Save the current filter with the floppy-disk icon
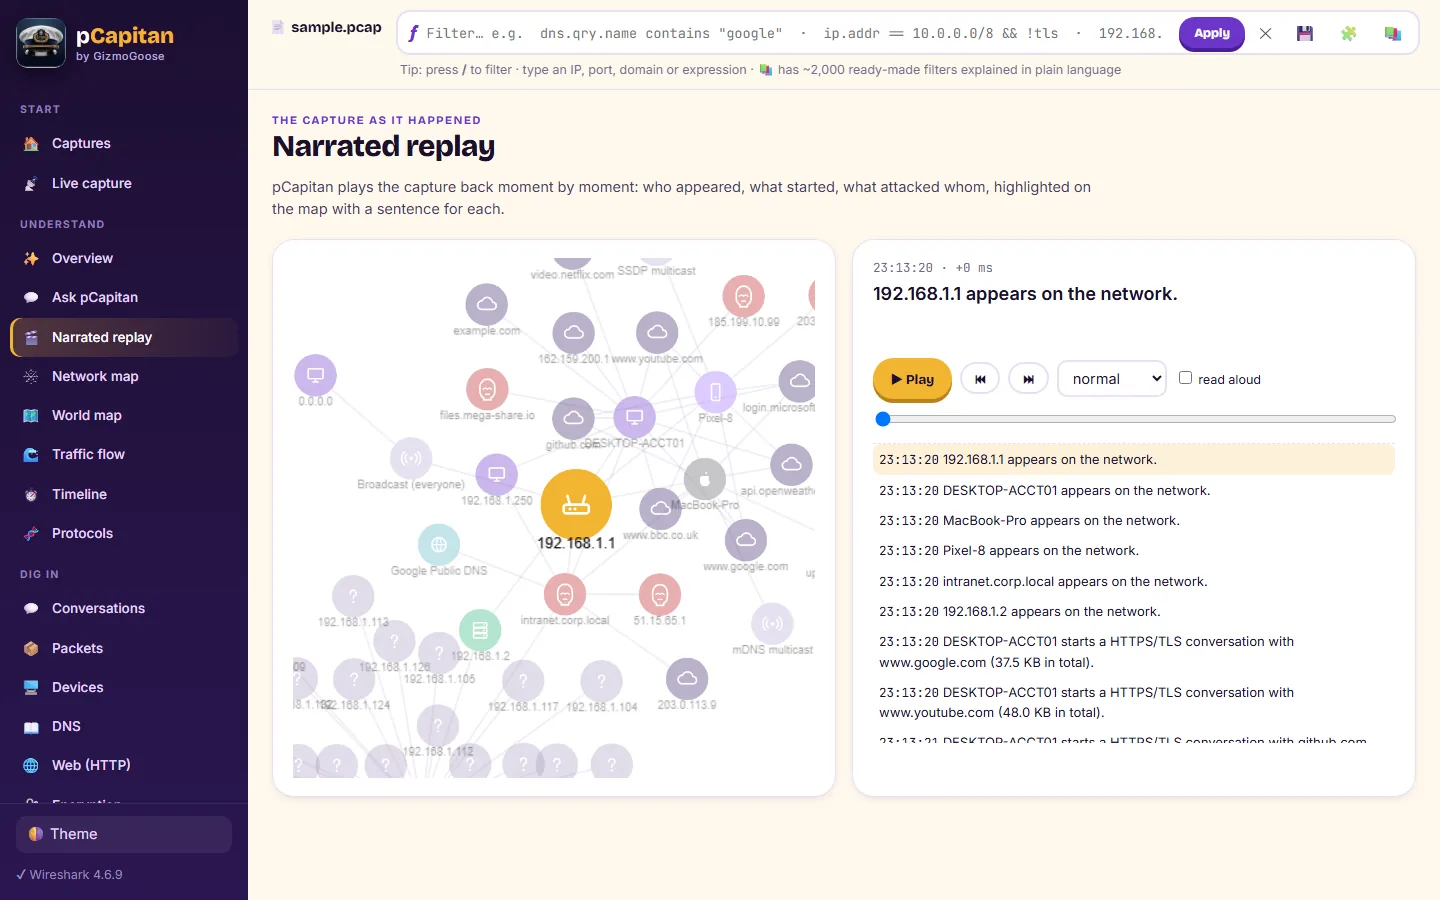The width and height of the screenshot is (1440, 900). coord(1304,34)
